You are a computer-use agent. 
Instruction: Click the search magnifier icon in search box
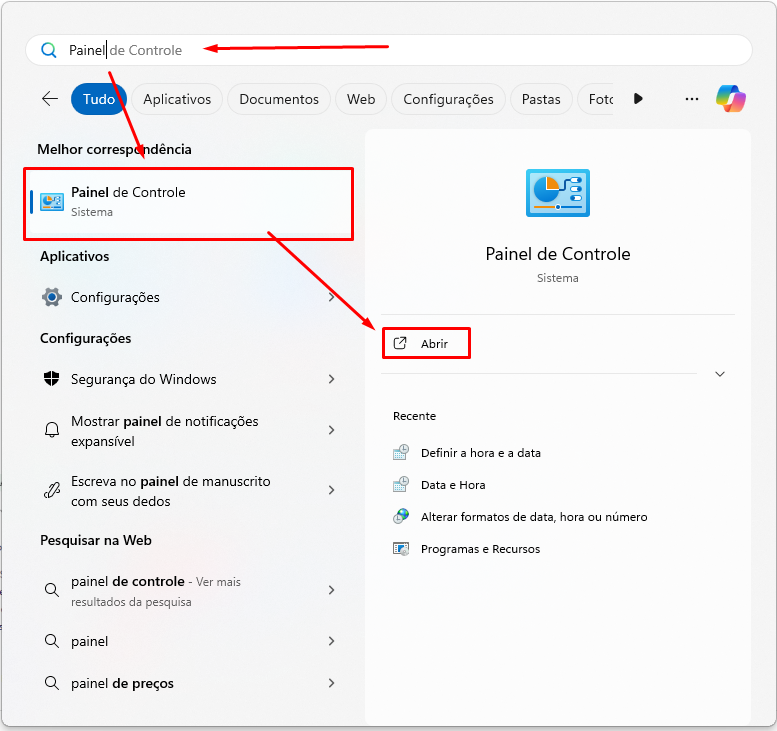[49, 50]
